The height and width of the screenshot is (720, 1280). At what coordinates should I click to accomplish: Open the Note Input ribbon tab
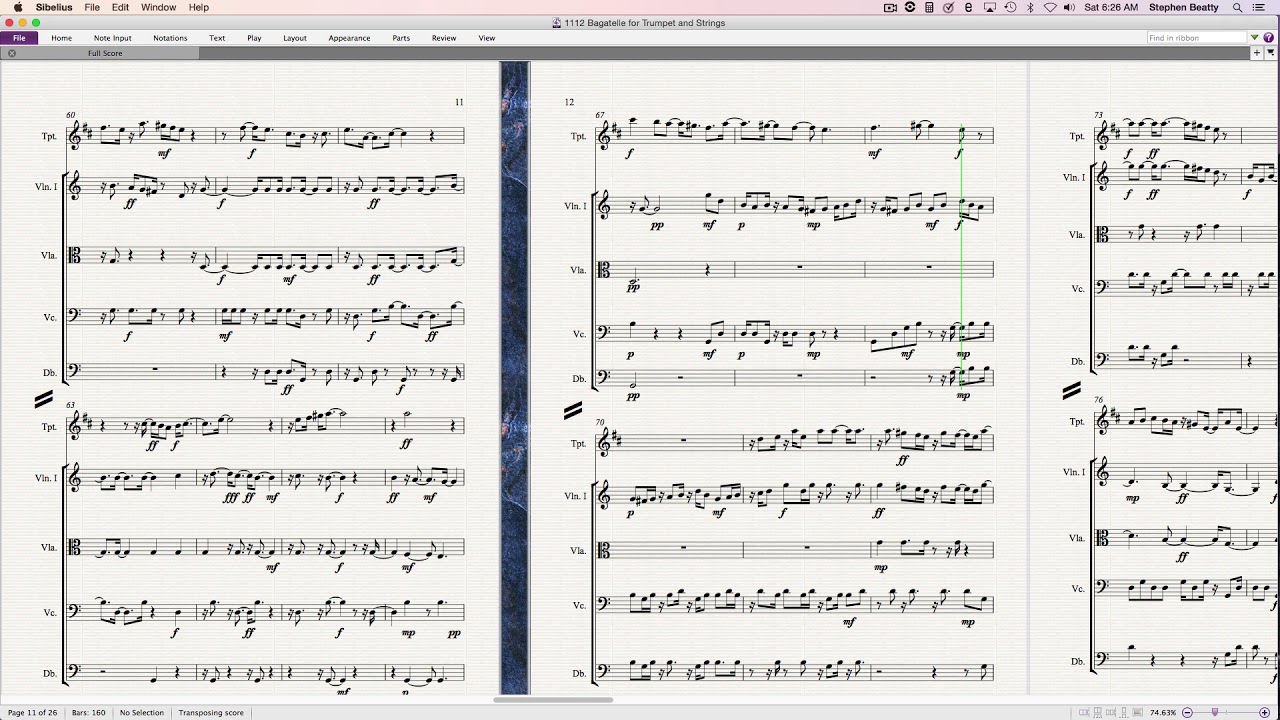tap(113, 38)
